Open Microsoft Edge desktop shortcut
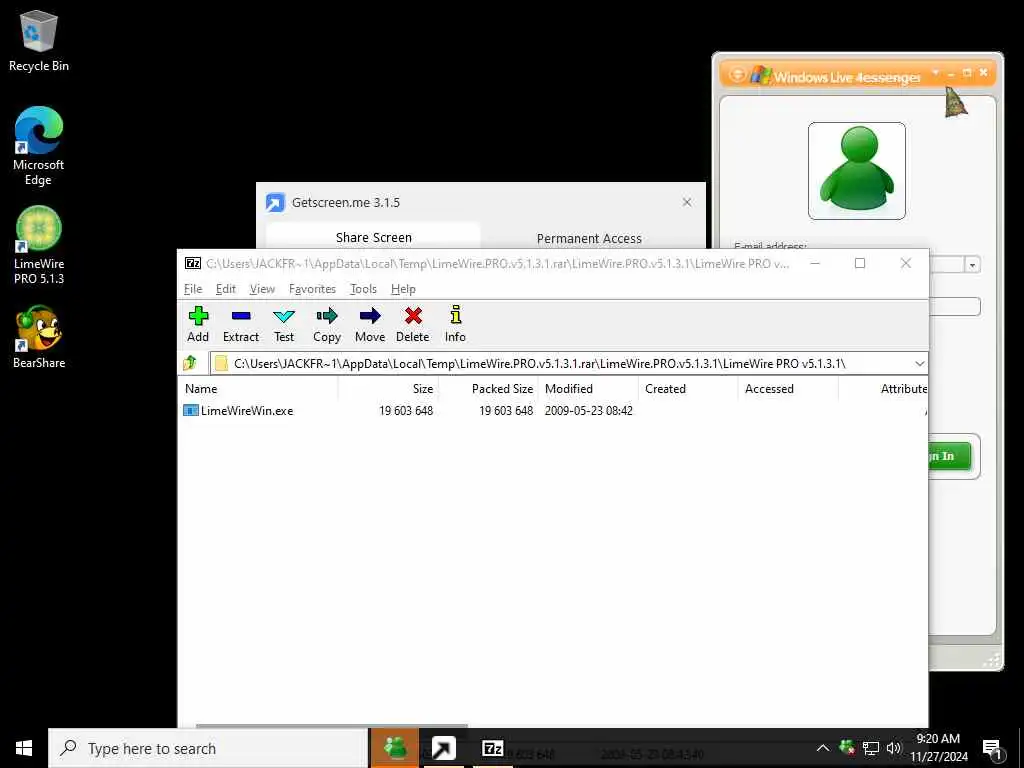Image resolution: width=1024 pixels, height=768 pixels. pyautogui.click(x=39, y=146)
